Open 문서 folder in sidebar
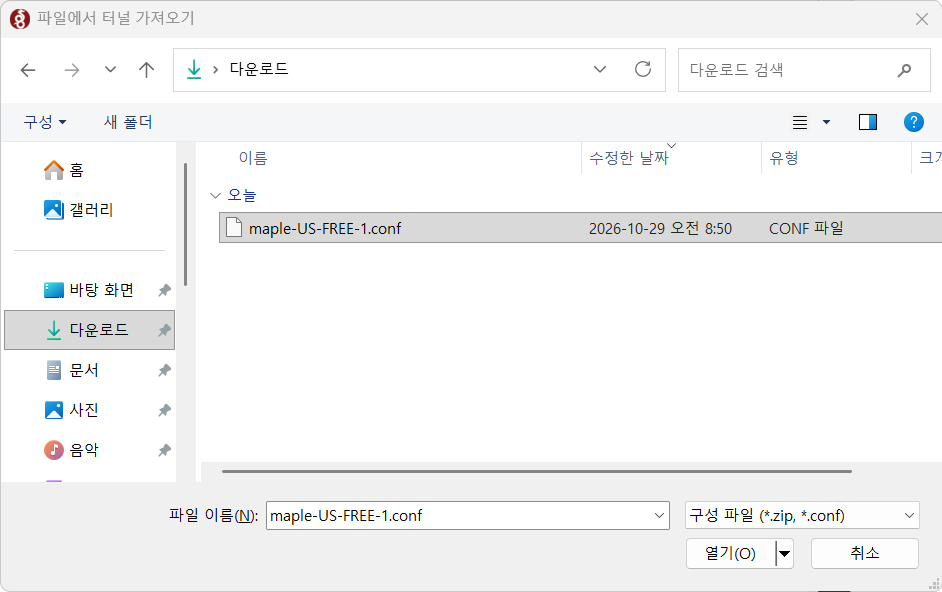This screenshot has height=592, width=942. point(72,370)
